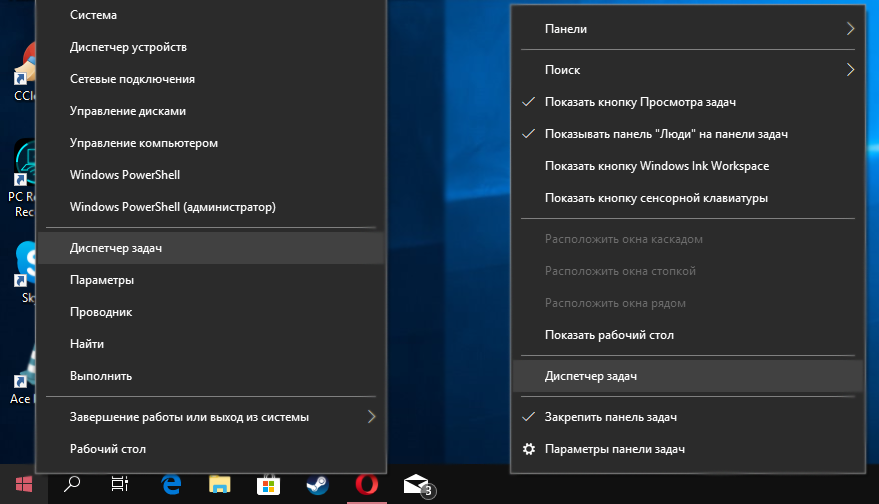Click gear icon beside Параметры панели задач
Screen dimensions: 879x504
coord(529,449)
